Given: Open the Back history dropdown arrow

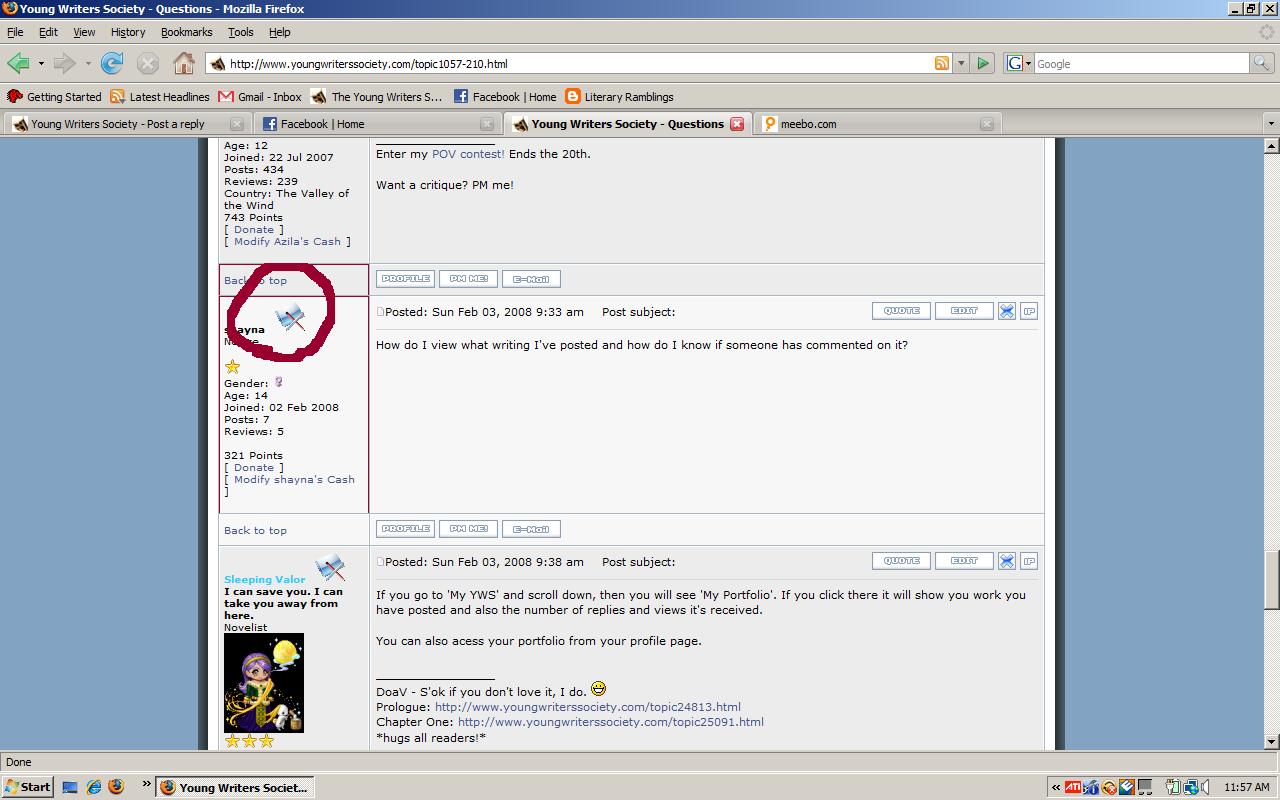Looking at the screenshot, I should click(41, 63).
